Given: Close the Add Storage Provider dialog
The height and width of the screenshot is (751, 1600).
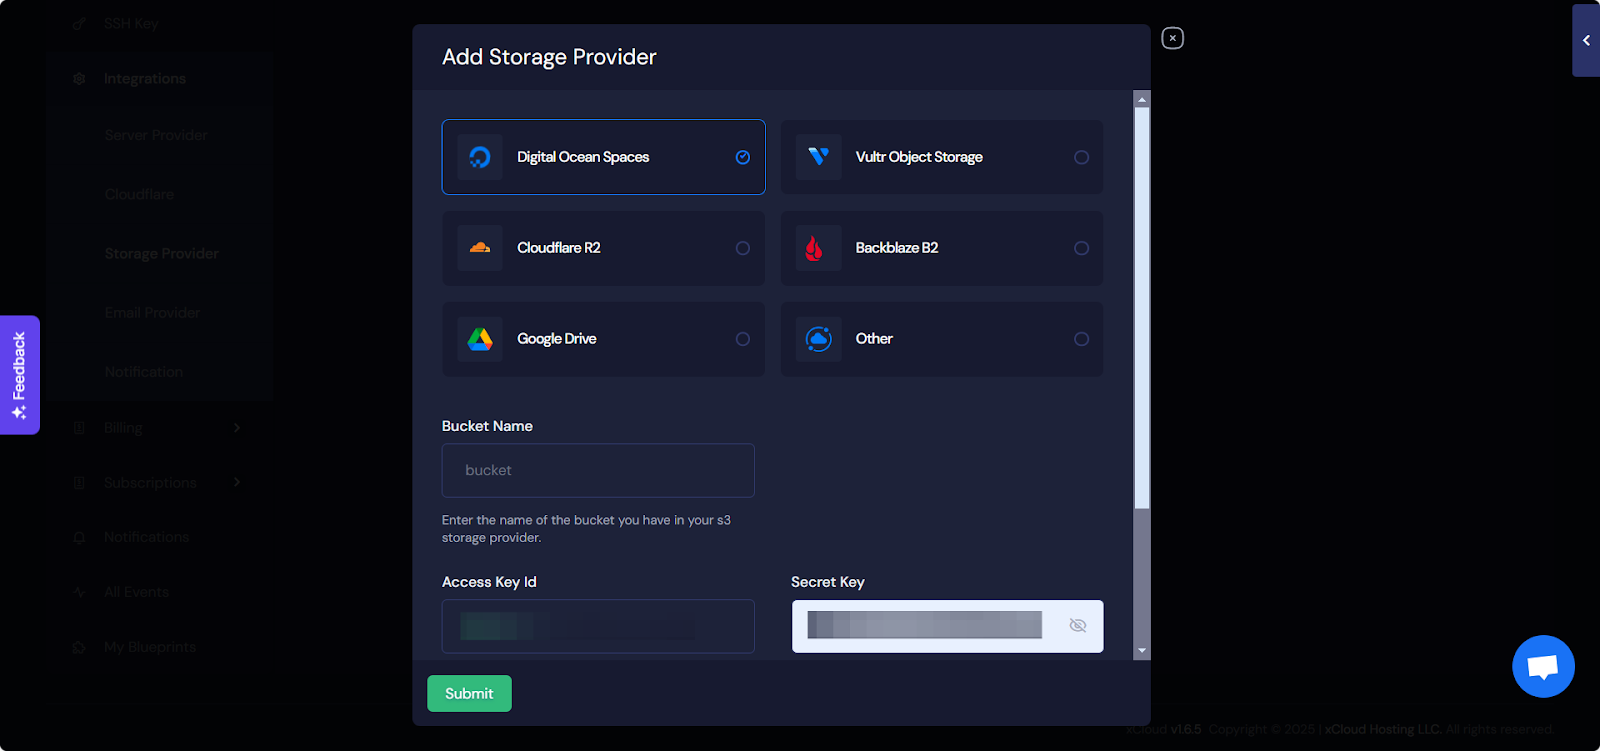Looking at the screenshot, I should point(1173,38).
